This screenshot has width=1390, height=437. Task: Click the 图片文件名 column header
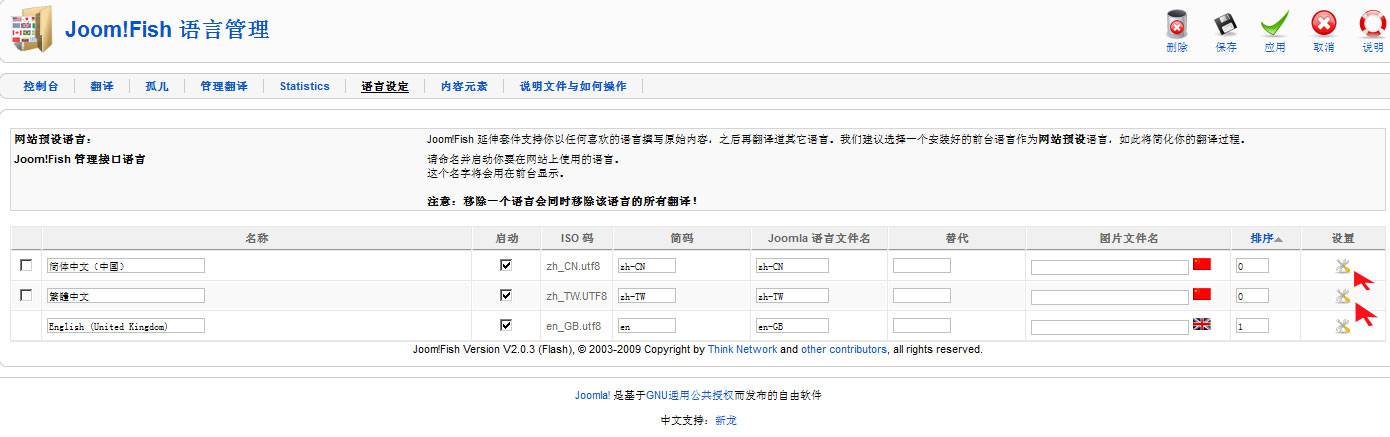(x=1128, y=238)
